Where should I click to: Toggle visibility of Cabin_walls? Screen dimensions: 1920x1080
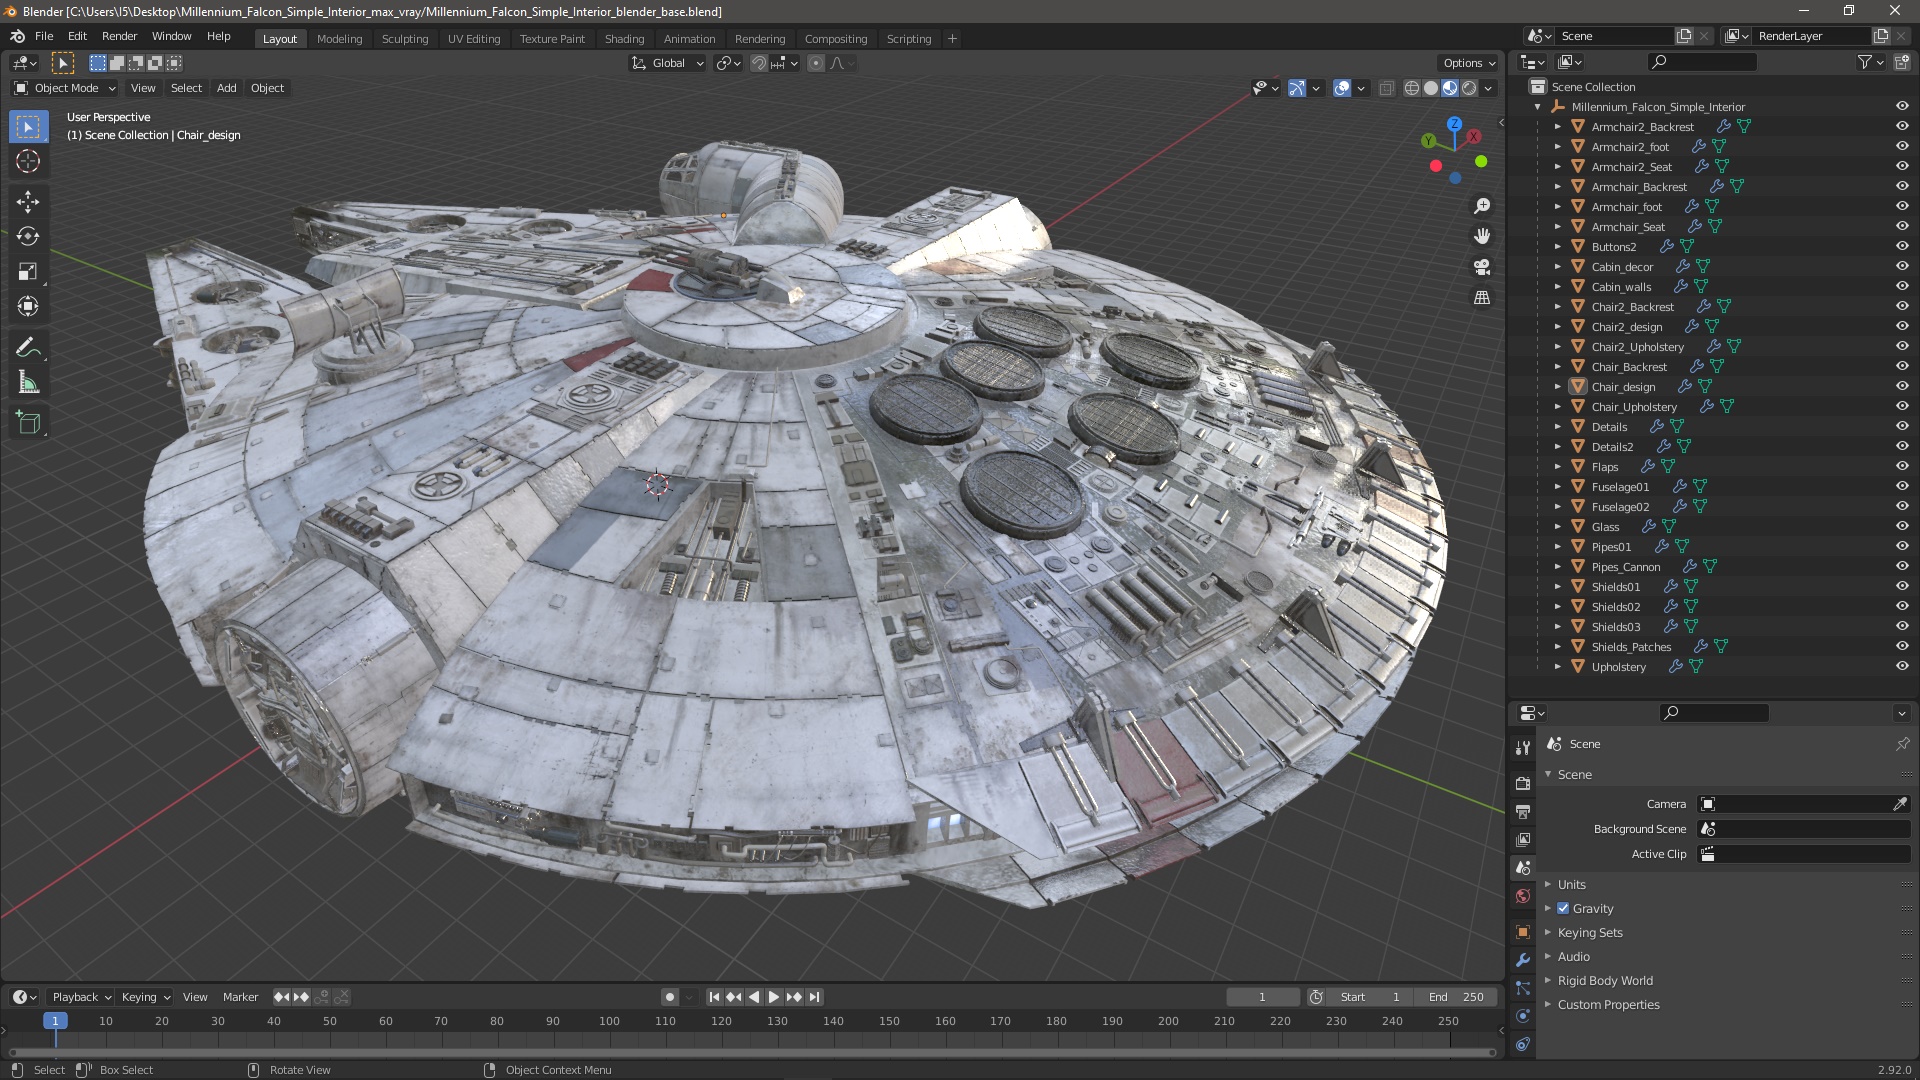(1902, 287)
